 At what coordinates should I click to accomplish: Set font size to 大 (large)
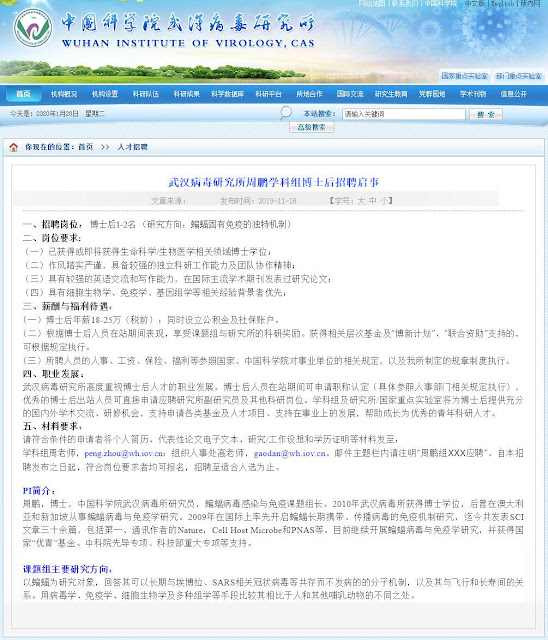361,201
